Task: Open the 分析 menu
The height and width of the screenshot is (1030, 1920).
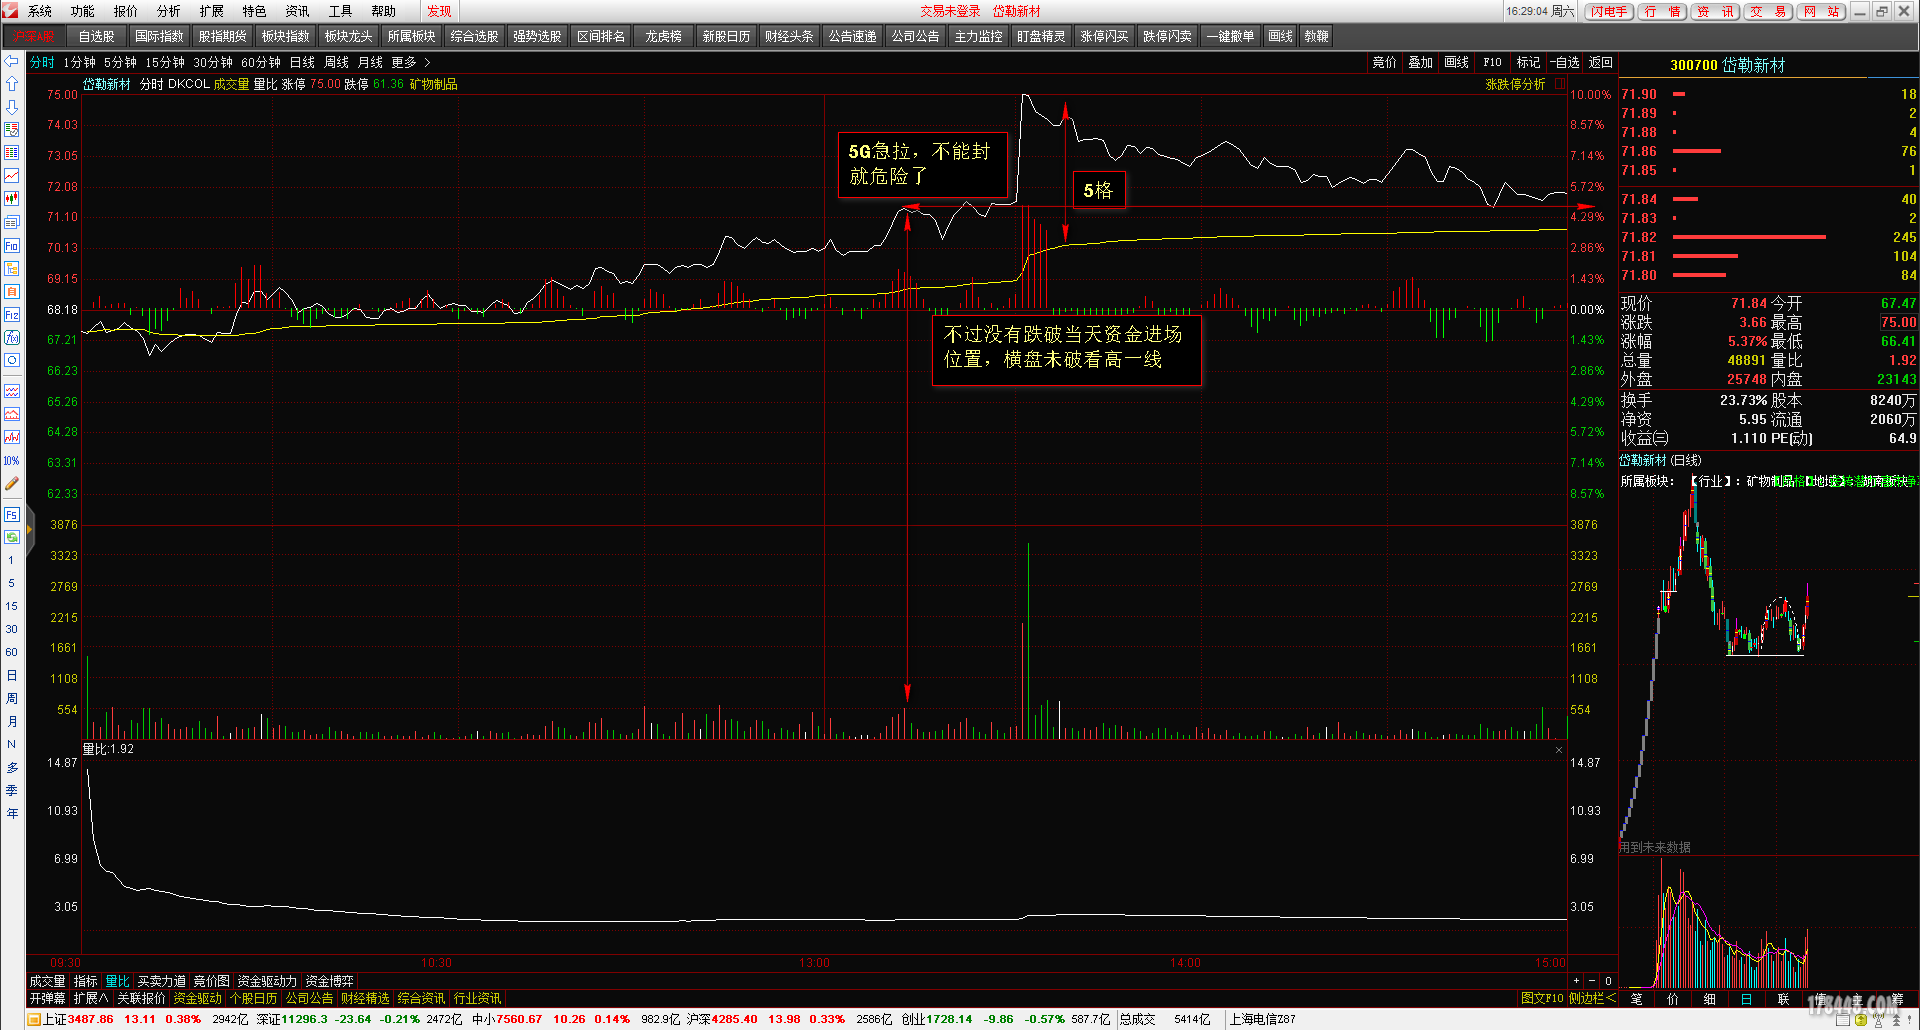Action: coord(169,11)
